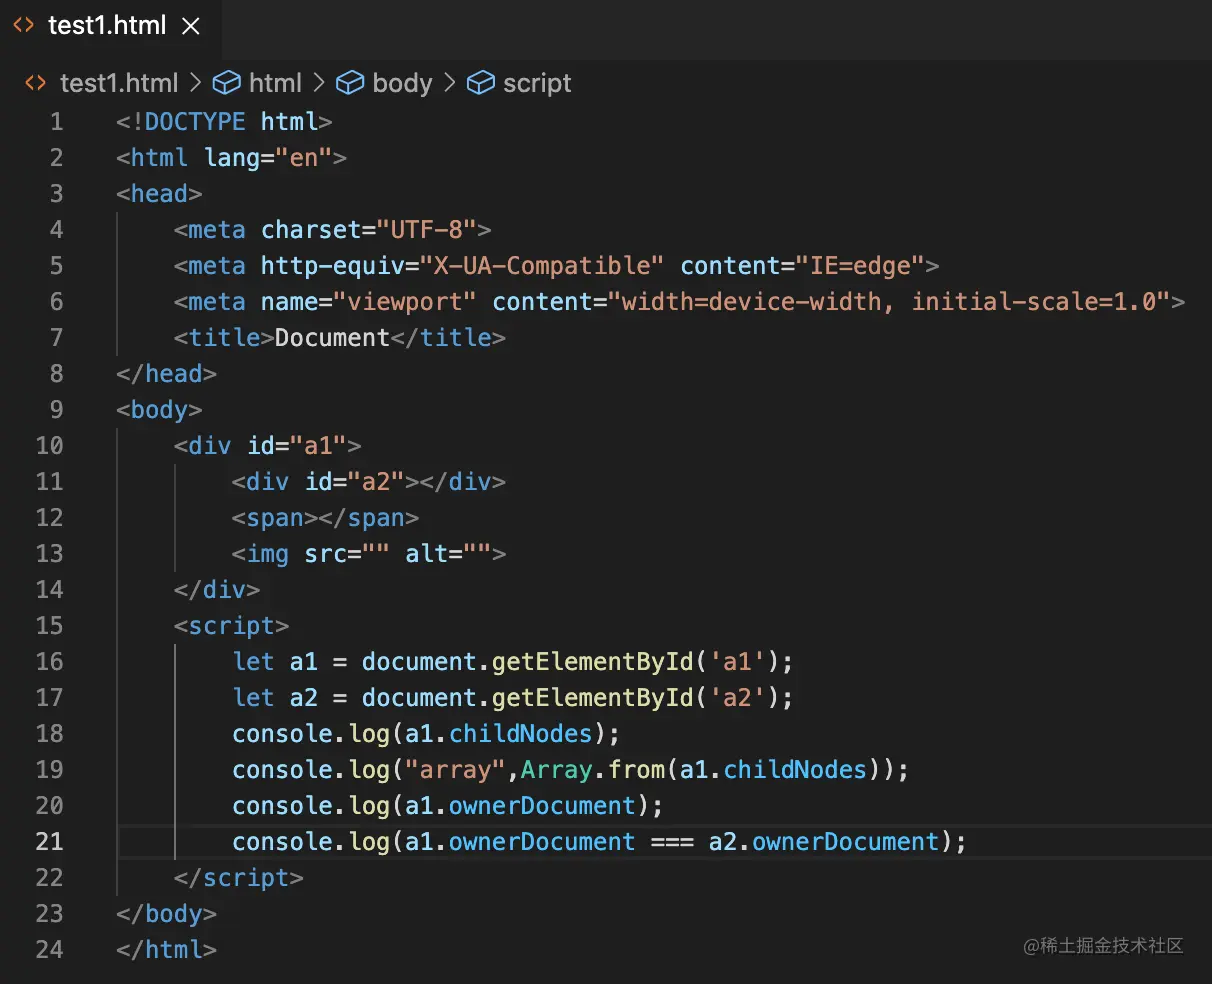Click the cube icon beside breadcrumb "script"
Viewport: 1212px width, 984px height.
[x=481, y=83]
